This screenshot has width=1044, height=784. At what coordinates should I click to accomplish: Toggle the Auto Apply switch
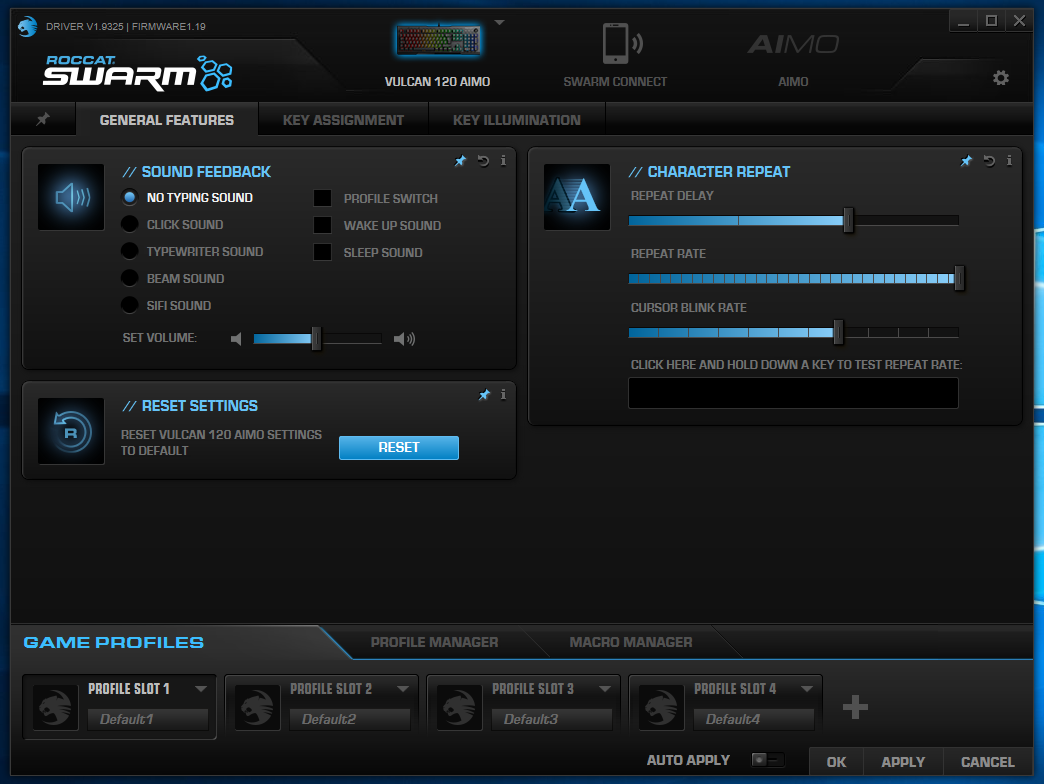[768, 760]
